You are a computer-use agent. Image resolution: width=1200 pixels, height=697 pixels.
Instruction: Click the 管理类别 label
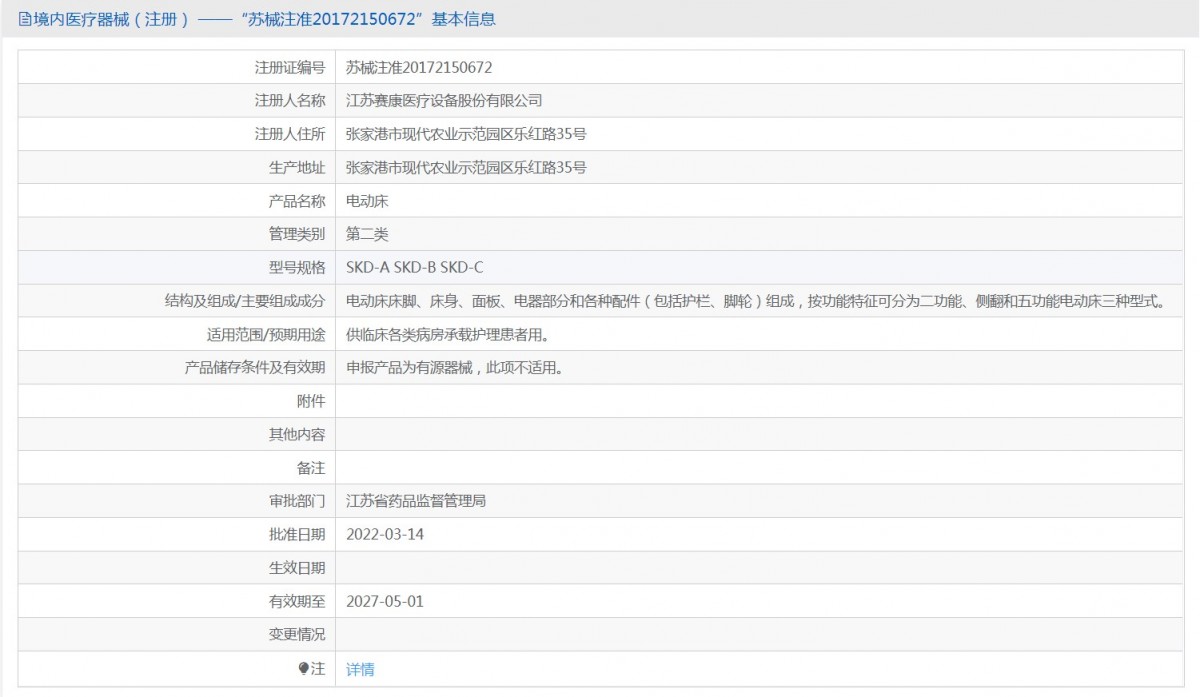tap(297, 234)
